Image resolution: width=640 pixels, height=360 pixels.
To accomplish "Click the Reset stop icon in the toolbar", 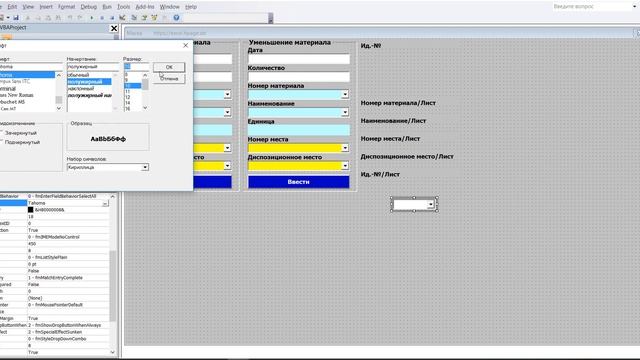I will pos(112,18).
